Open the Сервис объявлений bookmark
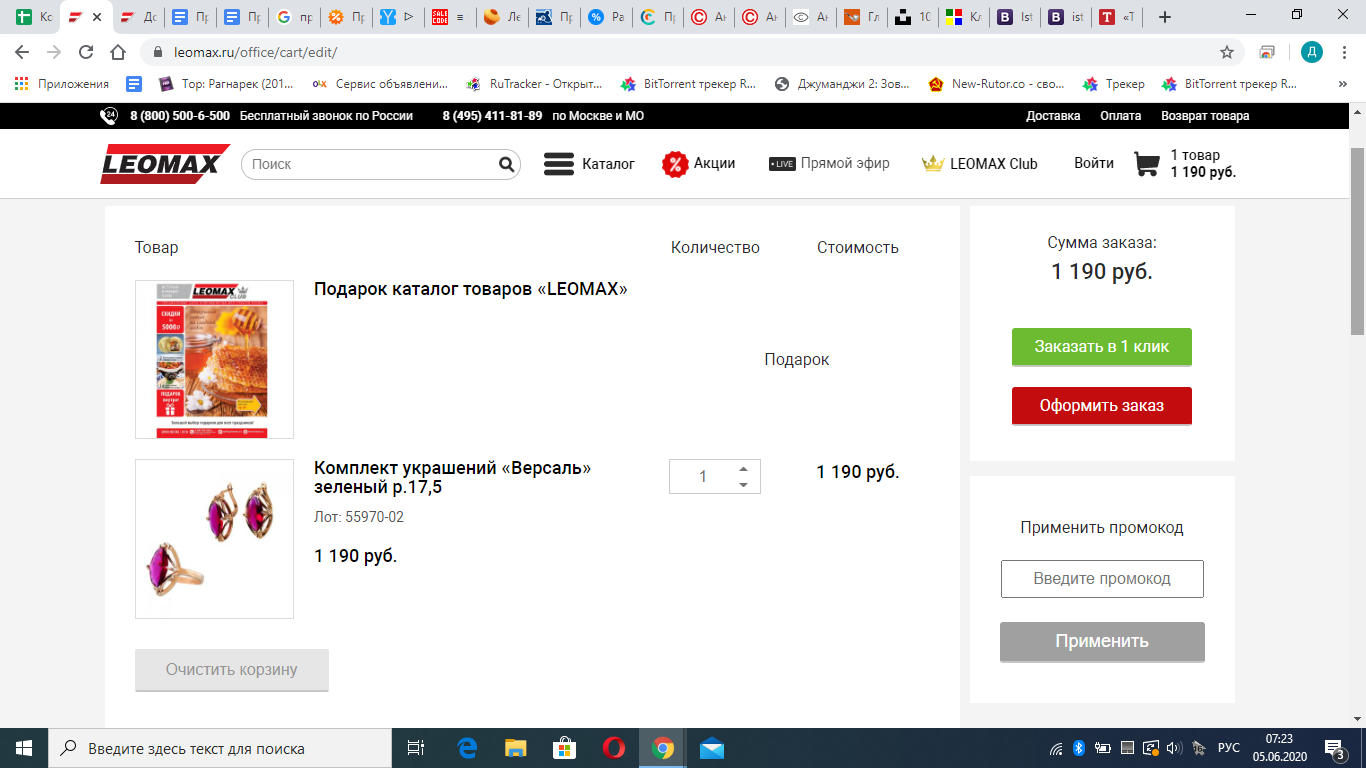Image resolution: width=1366 pixels, height=768 pixels. coord(381,84)
